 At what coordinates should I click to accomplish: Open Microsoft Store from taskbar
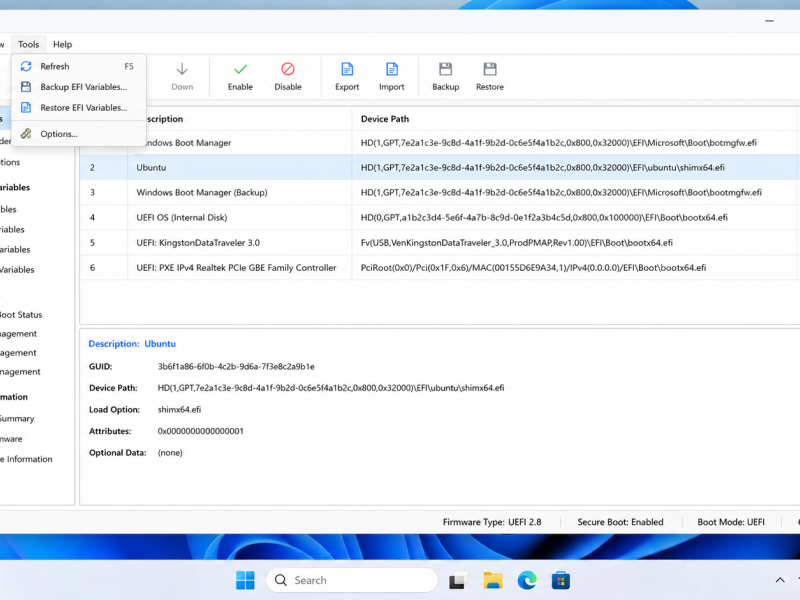pyautogui.click(x=561, y=581)
